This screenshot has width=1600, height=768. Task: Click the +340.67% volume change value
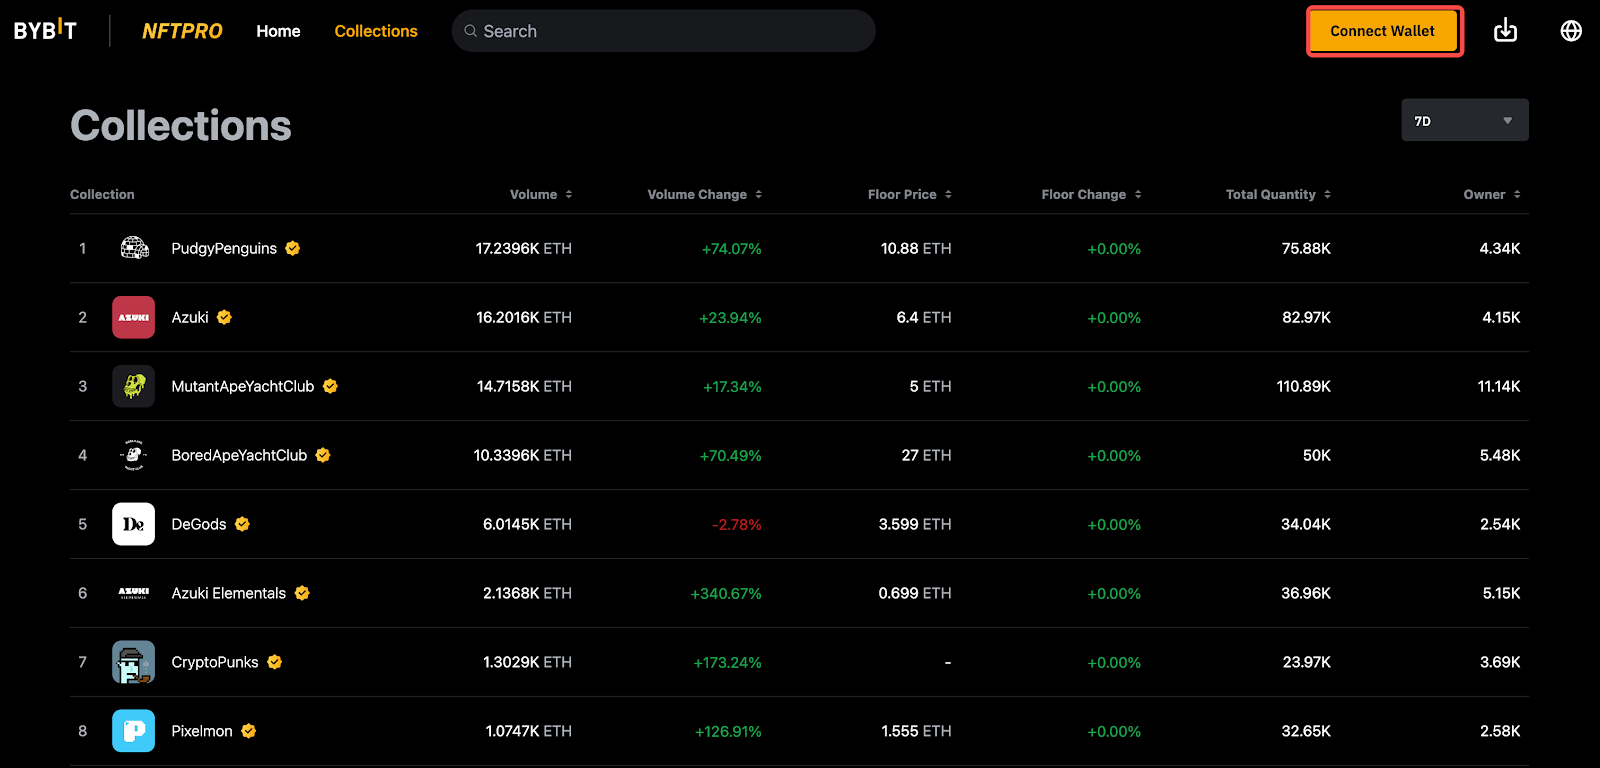click(x=726, y=594)
